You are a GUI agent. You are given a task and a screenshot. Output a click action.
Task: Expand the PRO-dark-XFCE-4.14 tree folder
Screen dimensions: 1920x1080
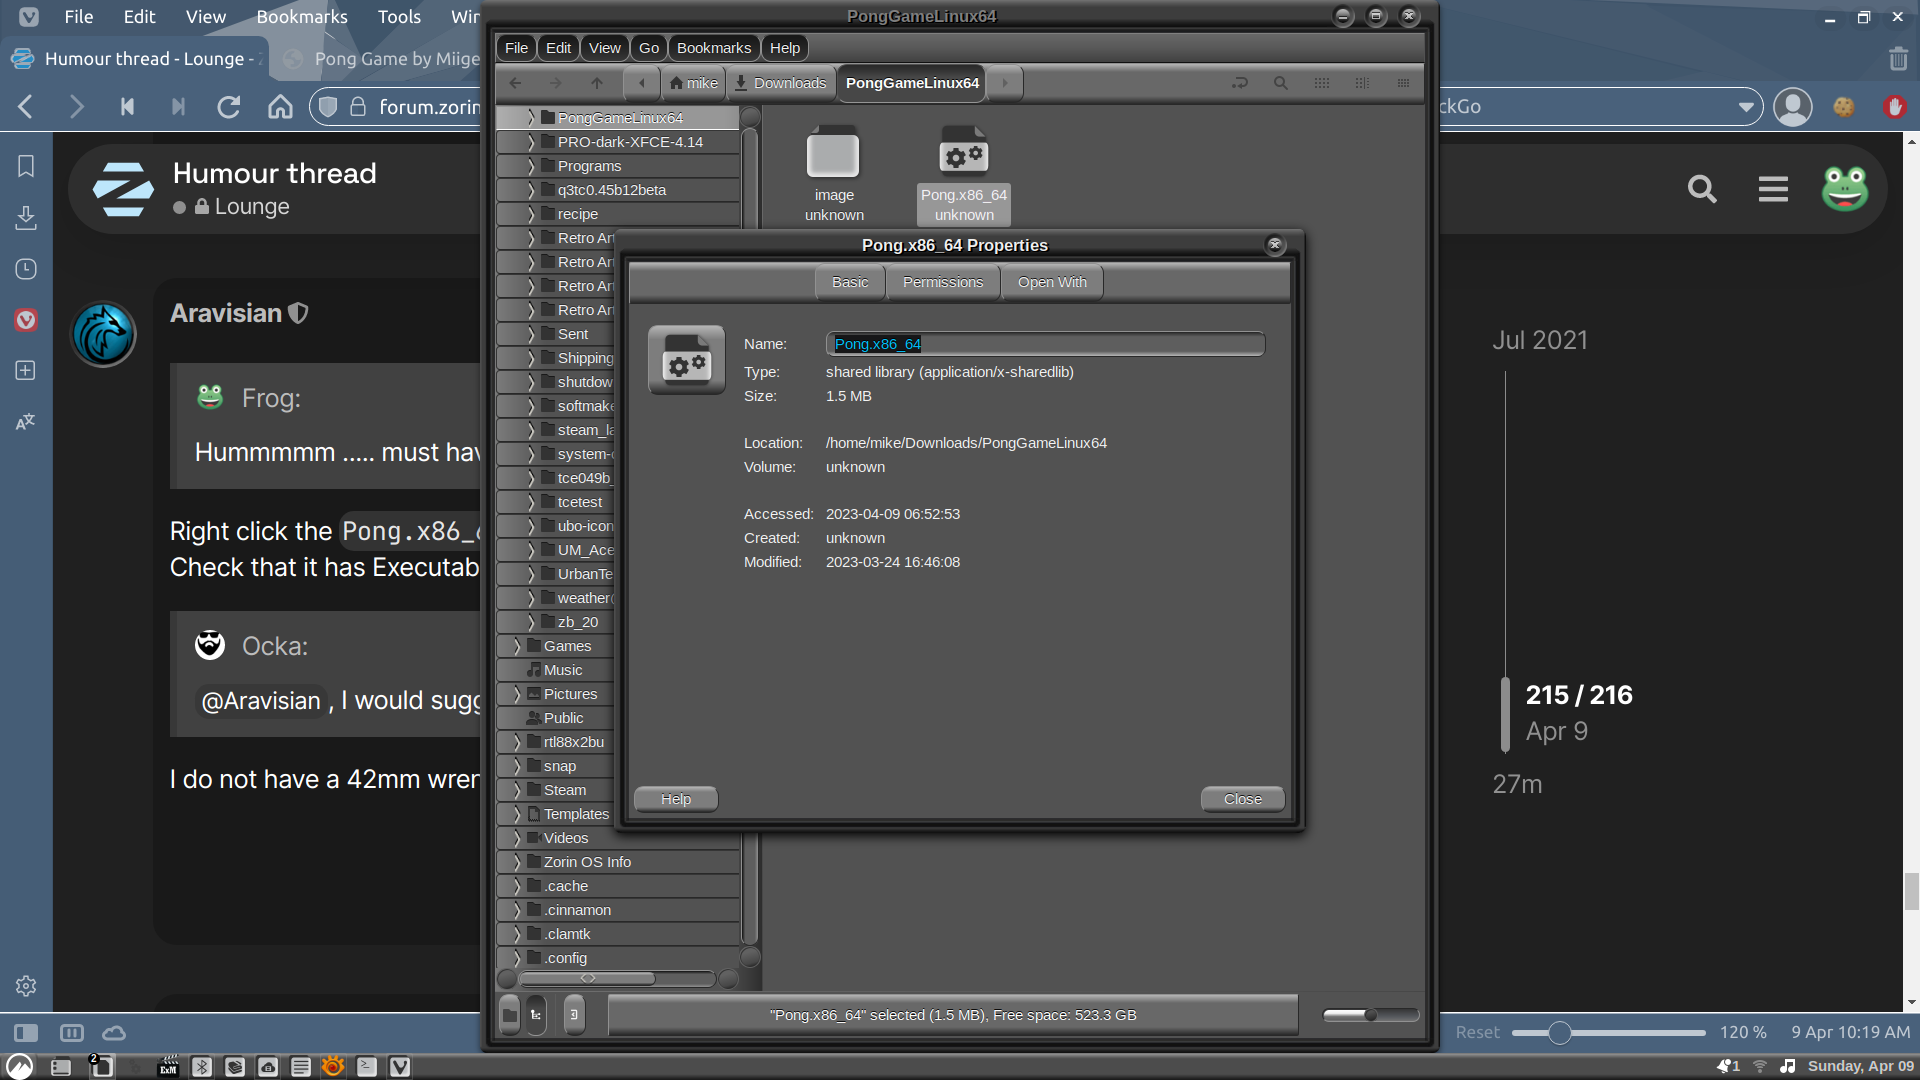coord(530,142)
